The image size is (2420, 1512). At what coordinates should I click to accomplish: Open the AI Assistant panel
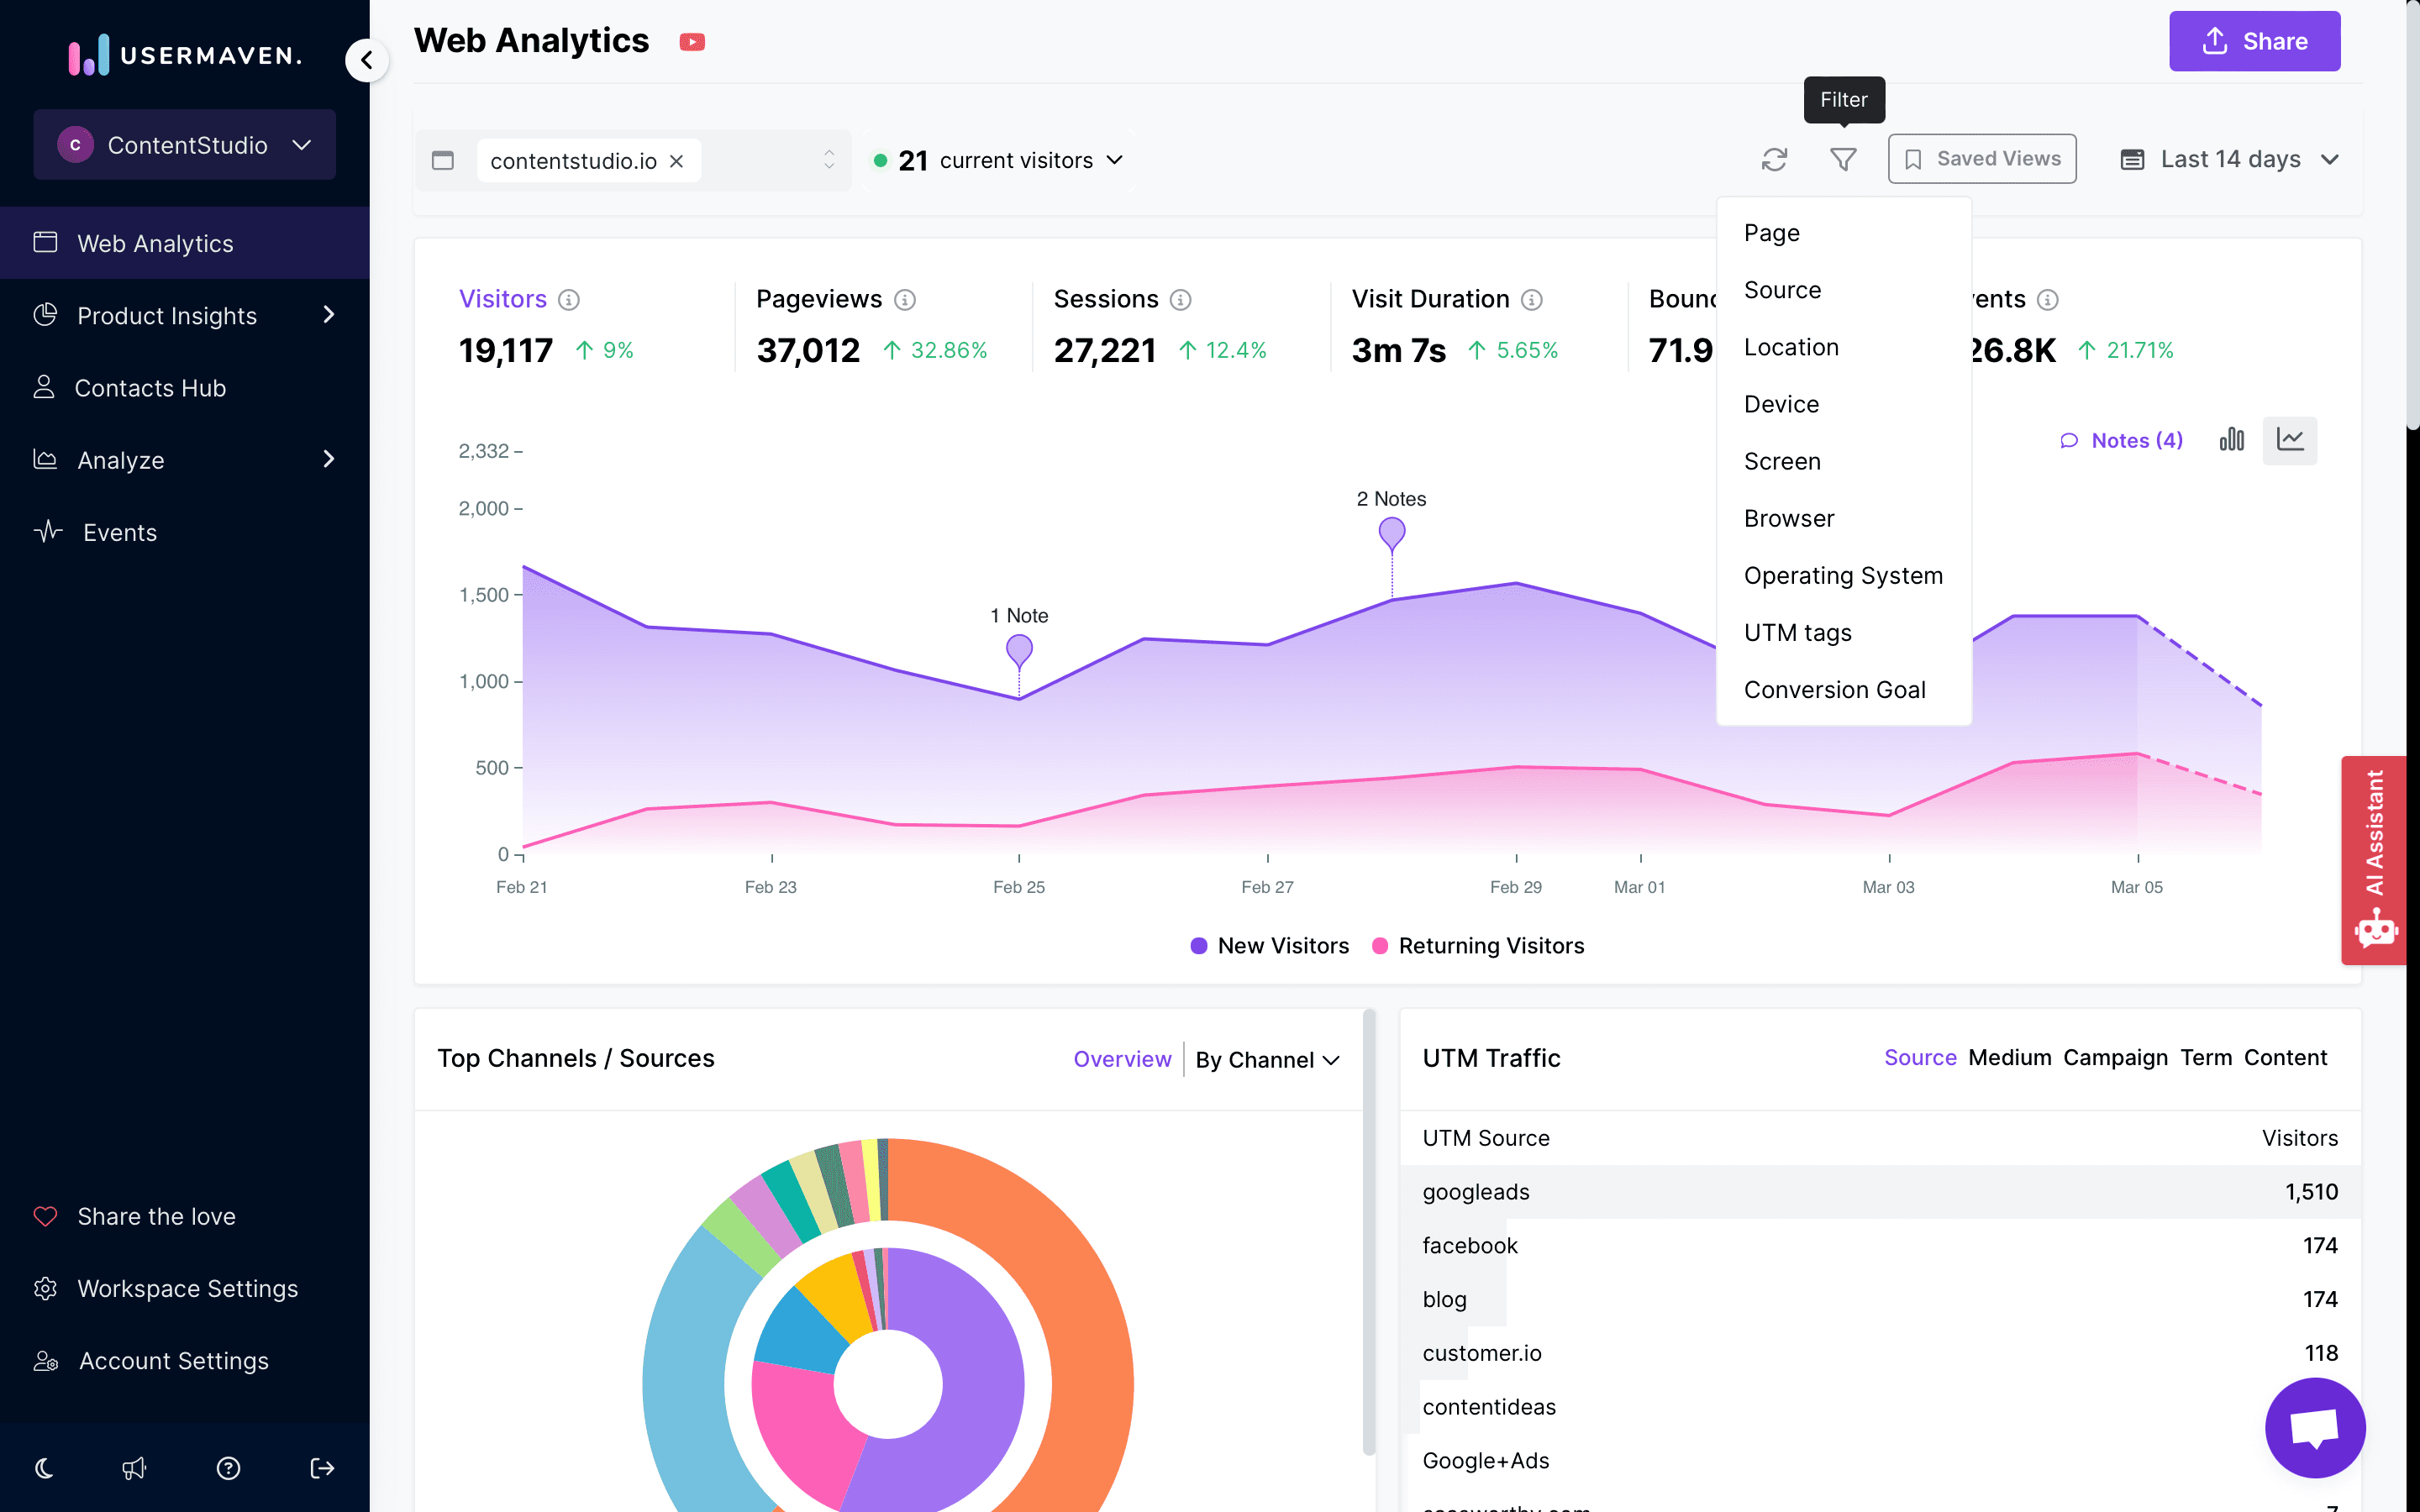2375,858
